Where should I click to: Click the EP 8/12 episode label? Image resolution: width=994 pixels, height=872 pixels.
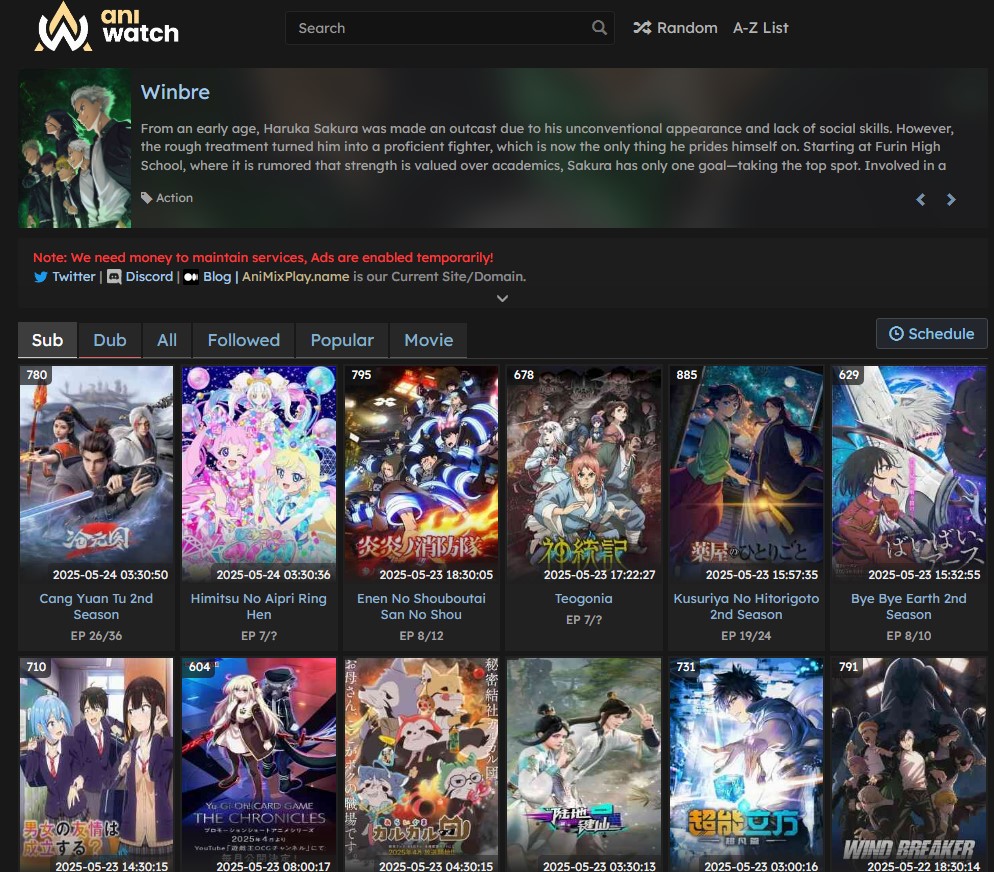point(421,636)
